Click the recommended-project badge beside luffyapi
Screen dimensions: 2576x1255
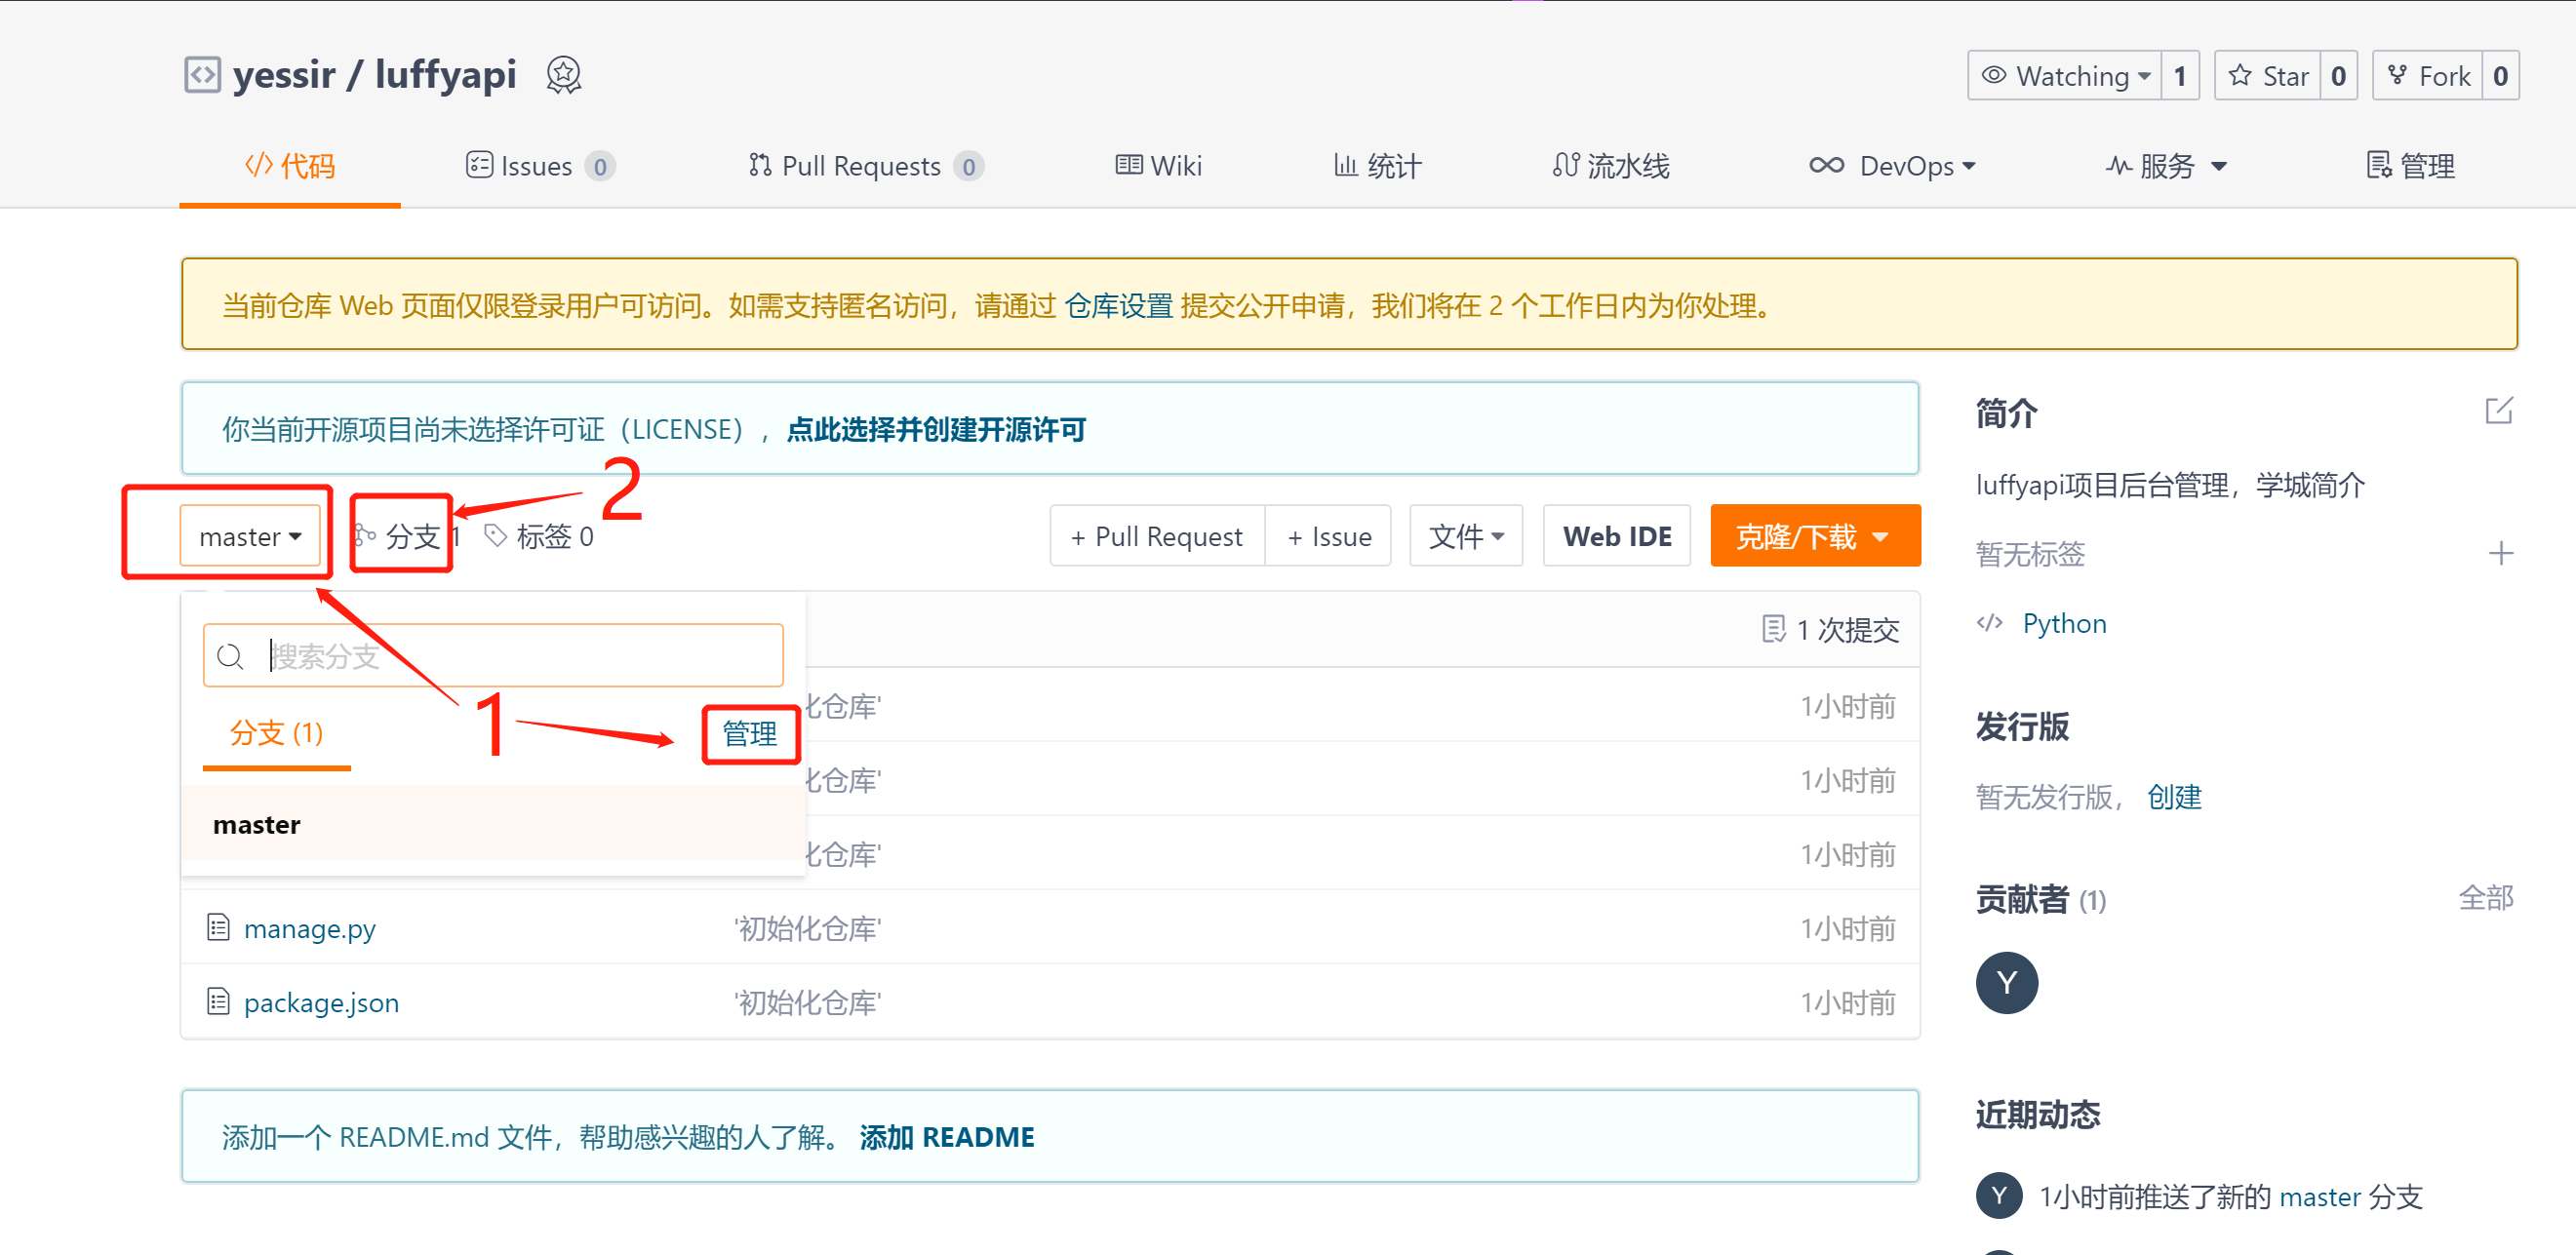pos(563,75)
